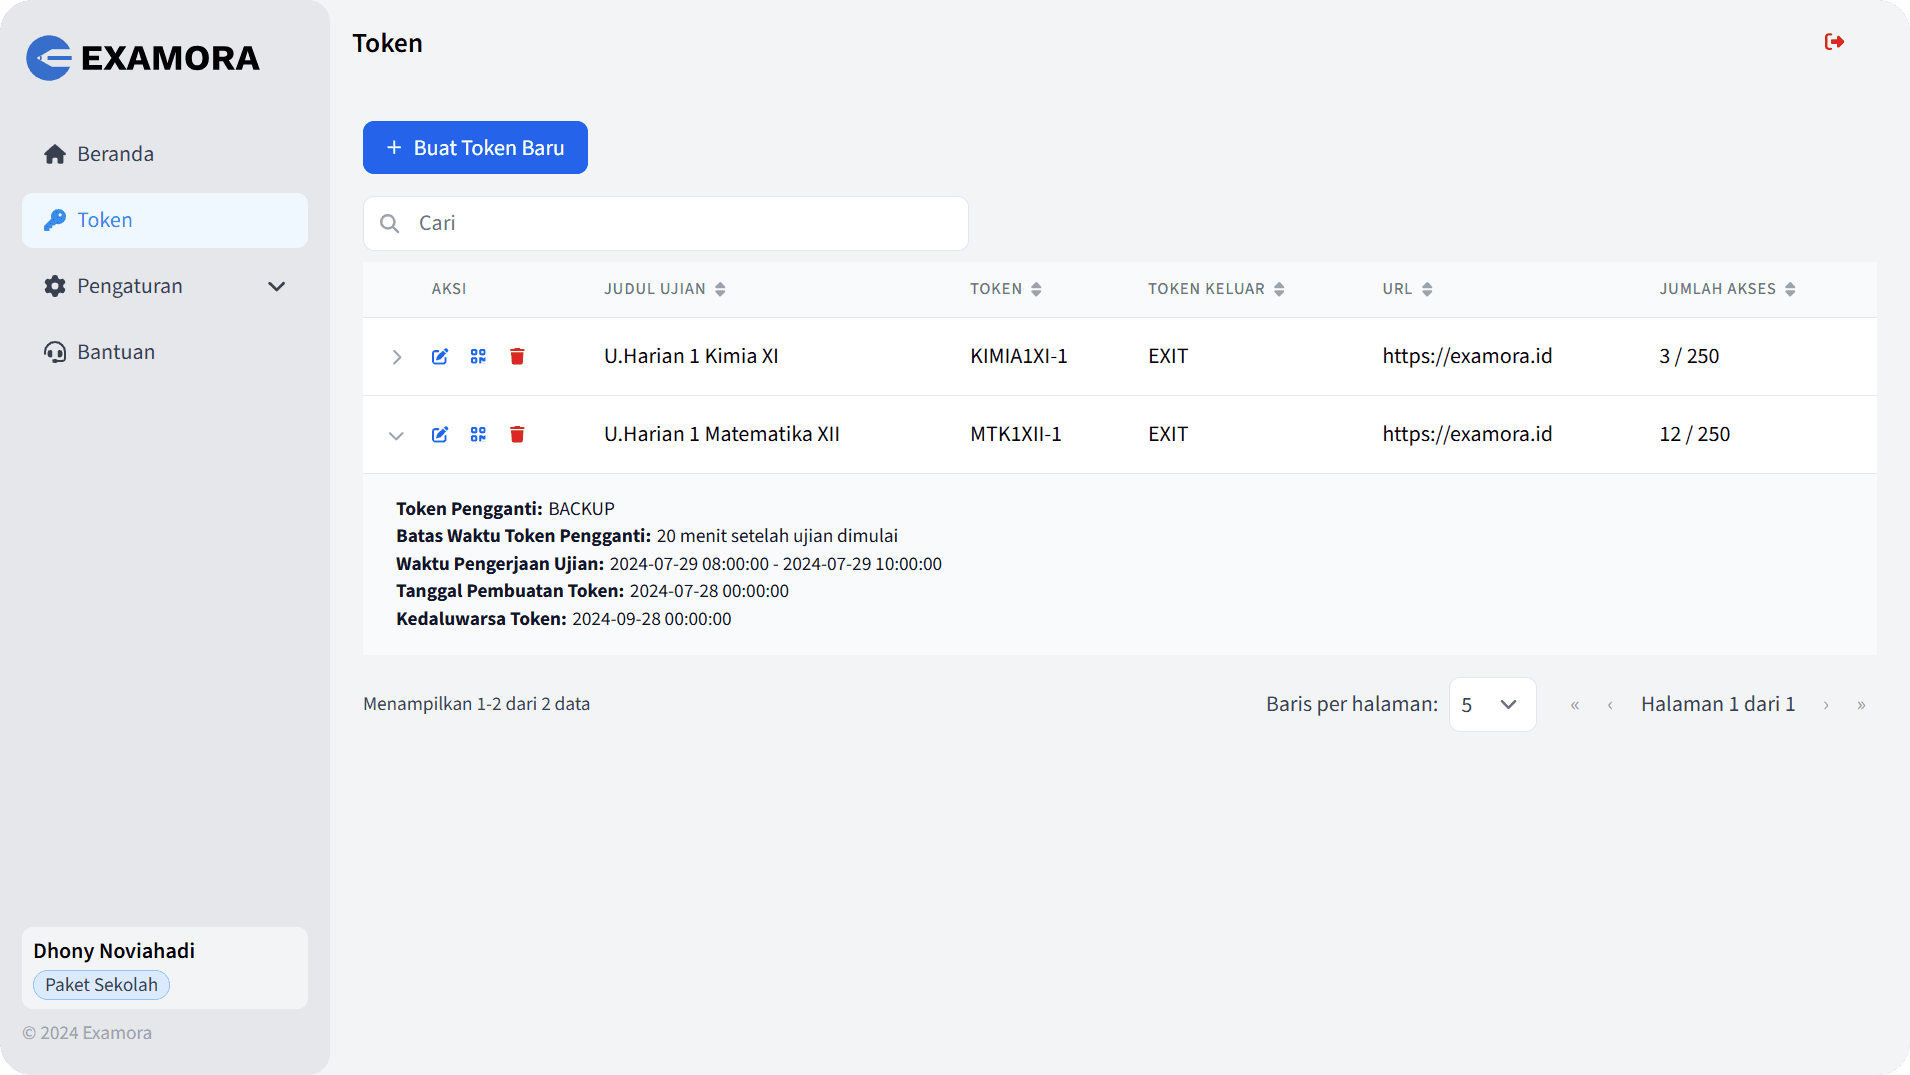Click the title U.Harian 1 Matematika XII
Viewport: 1910px width, 1075px height.
[721, 434]
